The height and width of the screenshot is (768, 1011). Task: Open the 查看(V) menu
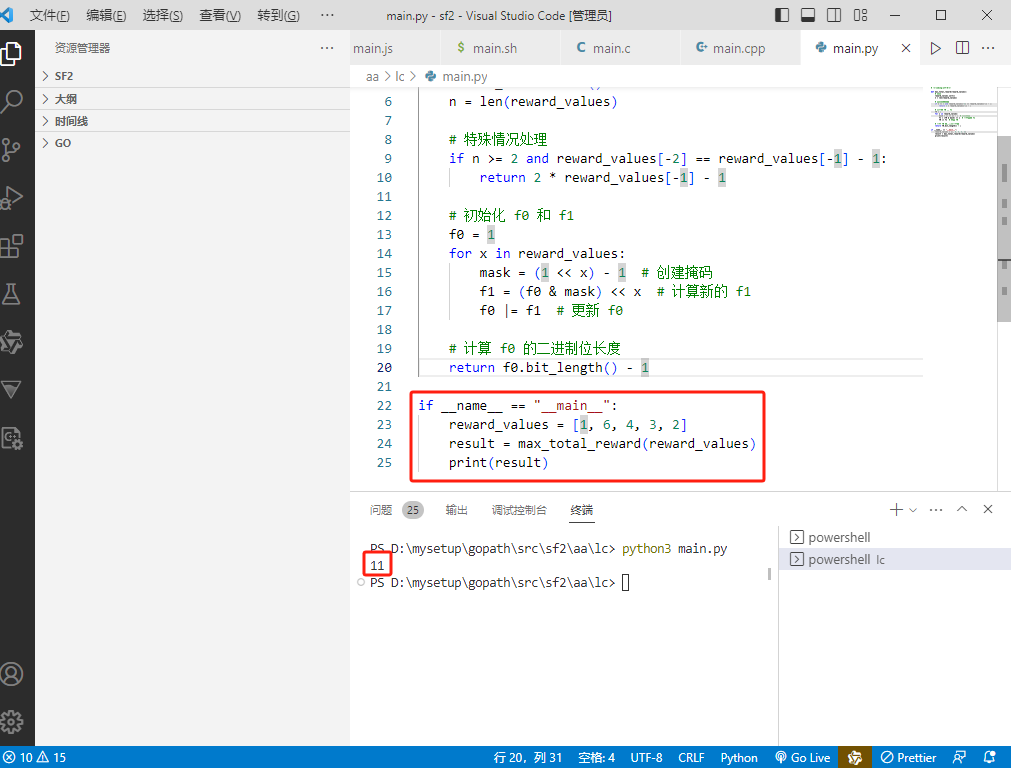pyautogui.click(x=220, y=15)
